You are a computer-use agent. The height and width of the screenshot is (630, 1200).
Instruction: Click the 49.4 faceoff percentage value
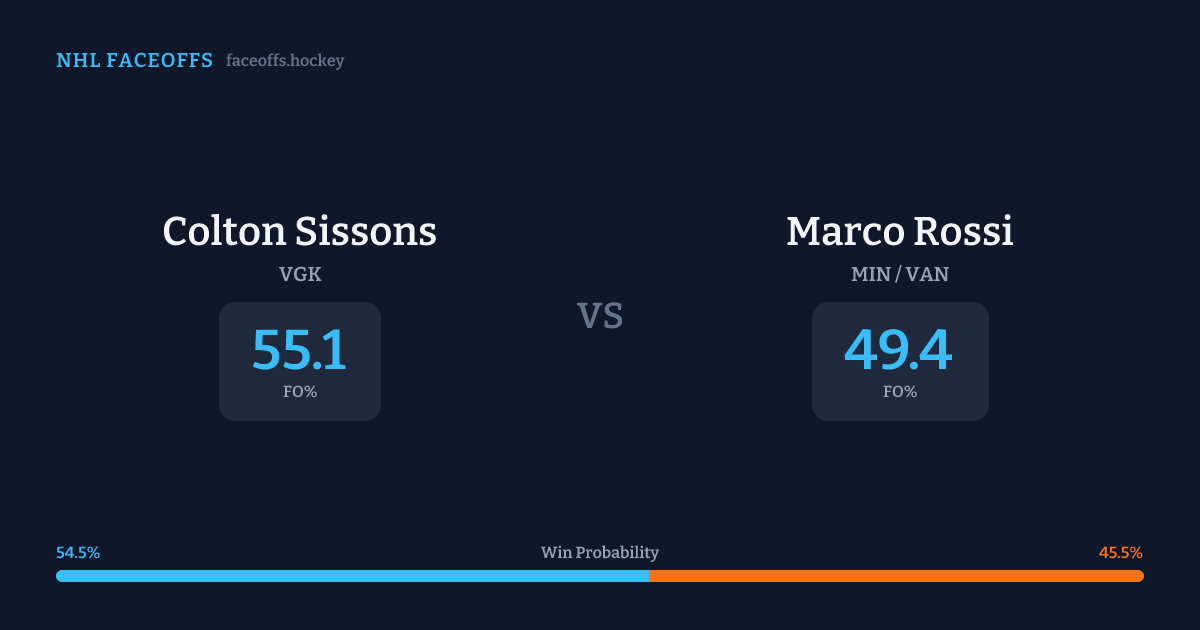coord(899,350)
